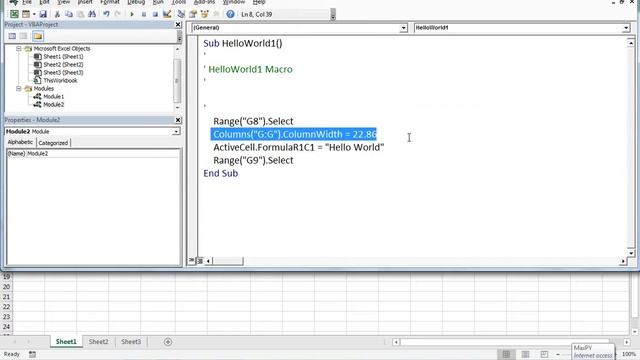Select Module2 in project tree

(x=54, y=104)
